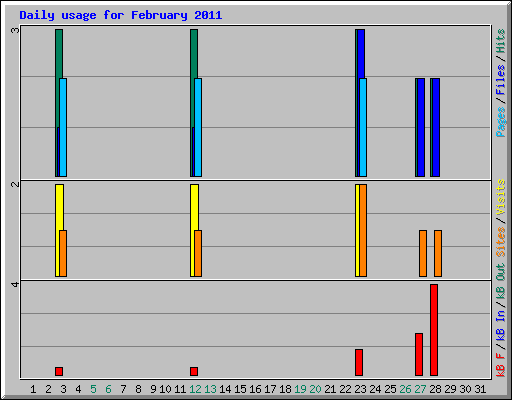Click the 'Sites' legend label
The height and width of the screenshot is (400, 512).
click(501, 242)
